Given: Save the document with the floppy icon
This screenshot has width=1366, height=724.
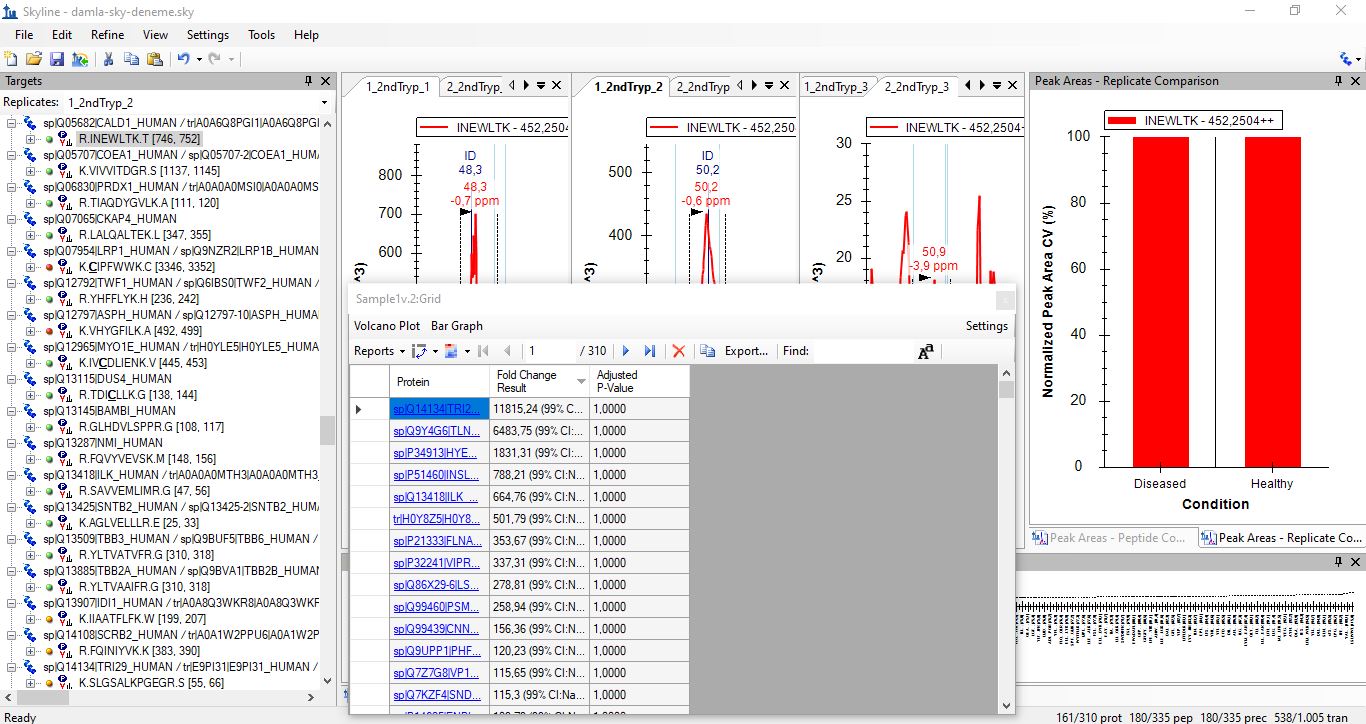Looking at the screenshot, I should (x=57, y=59).
